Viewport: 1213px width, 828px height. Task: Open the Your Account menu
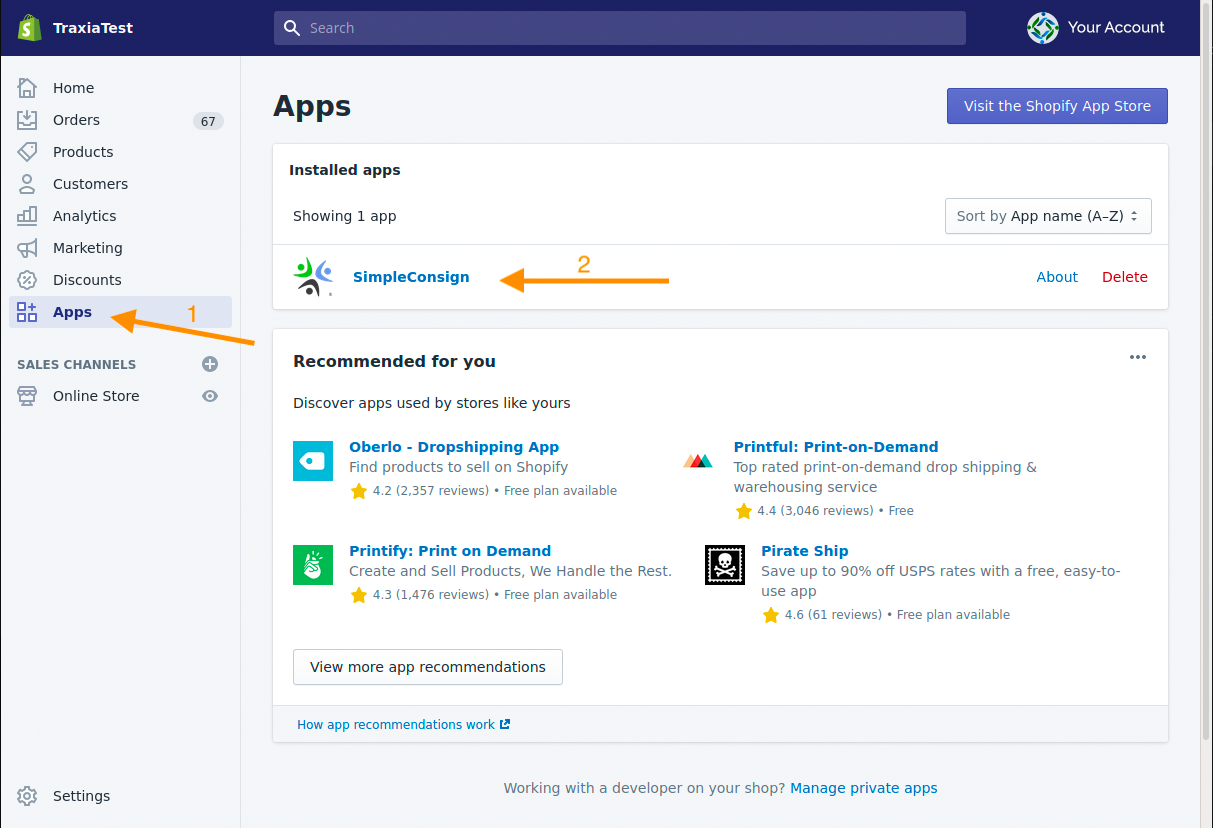pos(1097,28)
